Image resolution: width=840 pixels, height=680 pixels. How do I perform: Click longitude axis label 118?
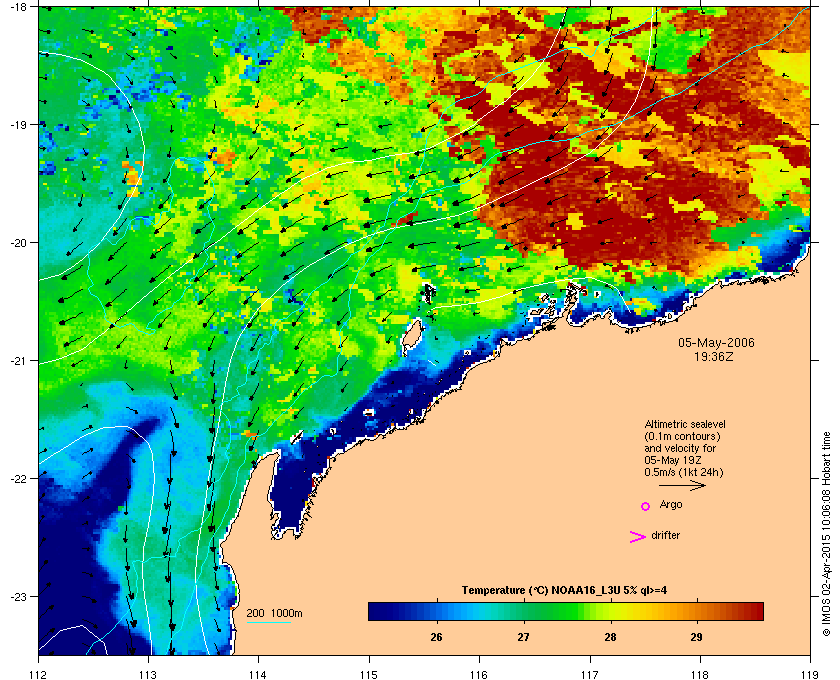tap(700, 675)
